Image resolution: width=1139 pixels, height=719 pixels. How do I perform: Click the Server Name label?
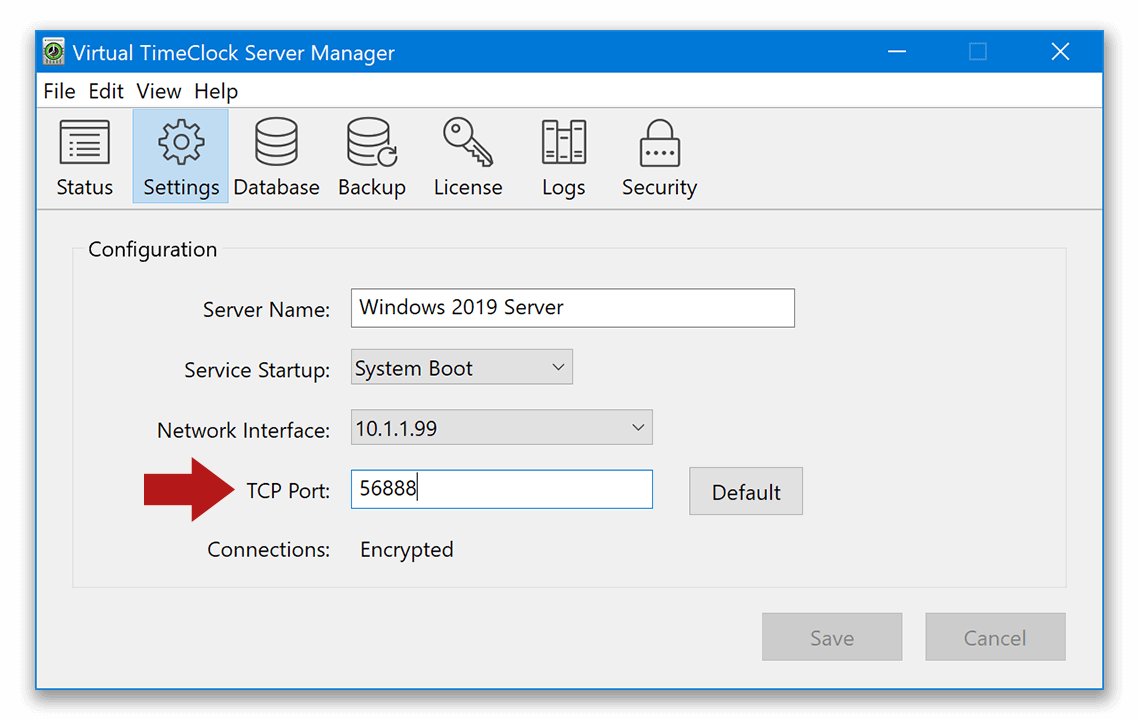266,310
